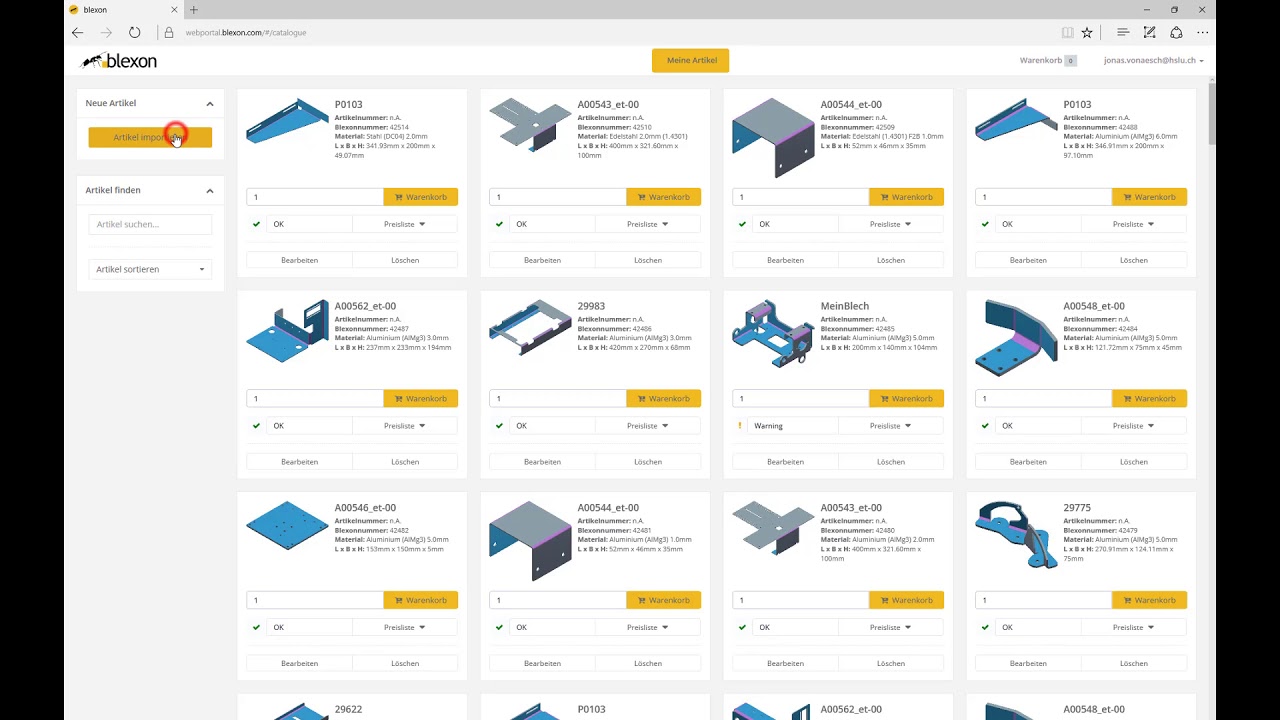The height and width of the screenshot is (720, 1280).
Task: Click the browser forward arrow
Action: coord(106,32)
